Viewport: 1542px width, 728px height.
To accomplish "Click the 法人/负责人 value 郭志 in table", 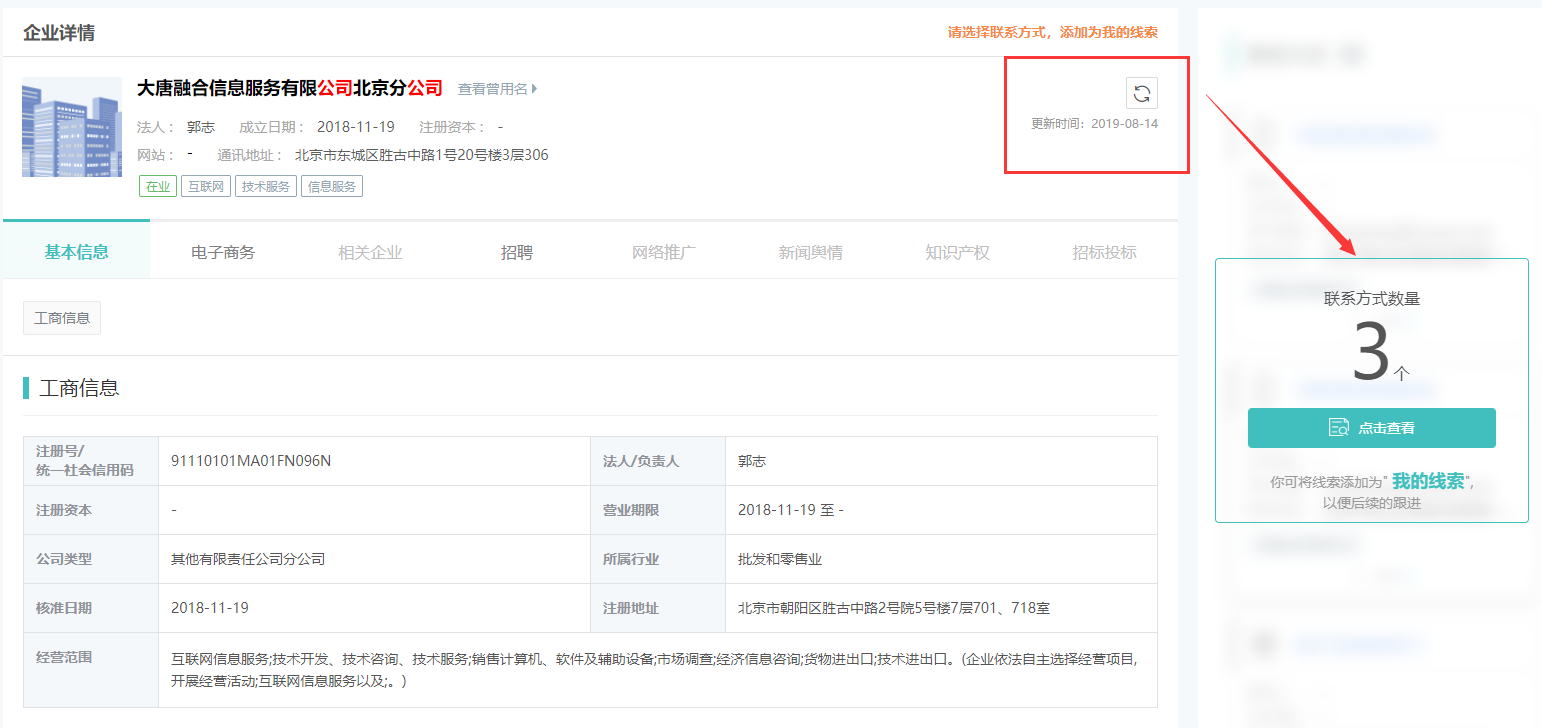I will [x=752, y=461].
